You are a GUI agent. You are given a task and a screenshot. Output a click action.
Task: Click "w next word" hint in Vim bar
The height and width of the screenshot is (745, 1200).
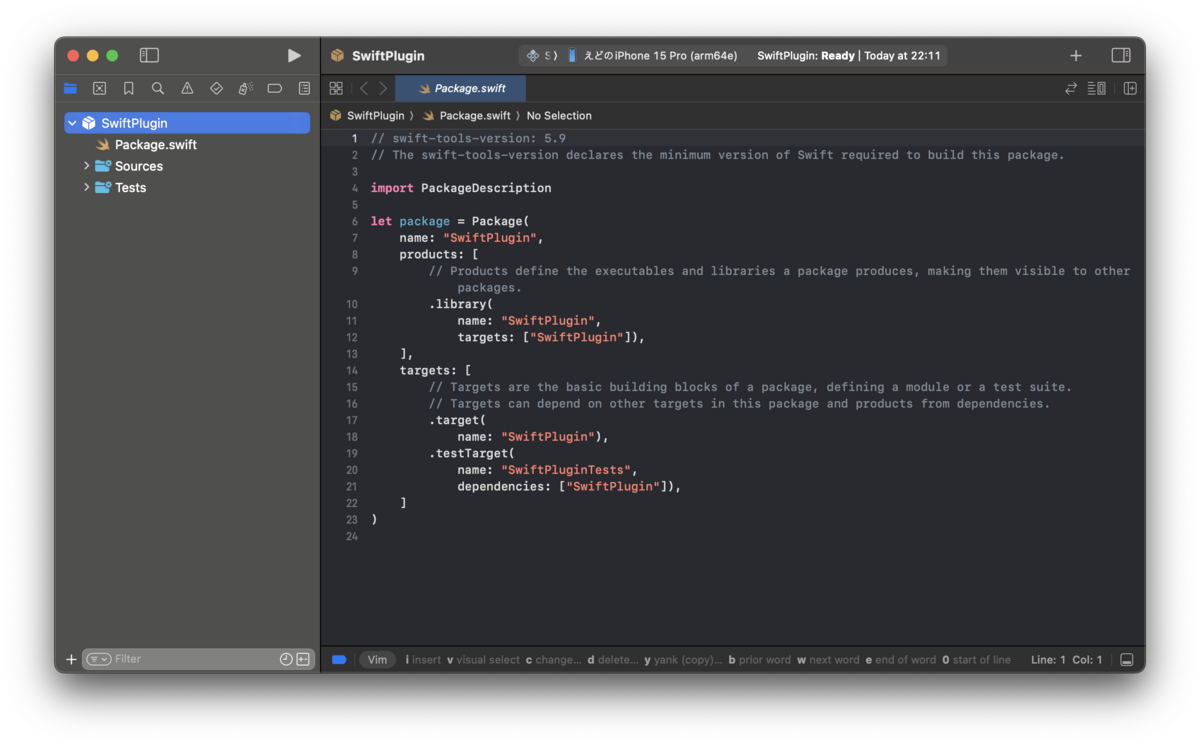(x=828, y=660)
